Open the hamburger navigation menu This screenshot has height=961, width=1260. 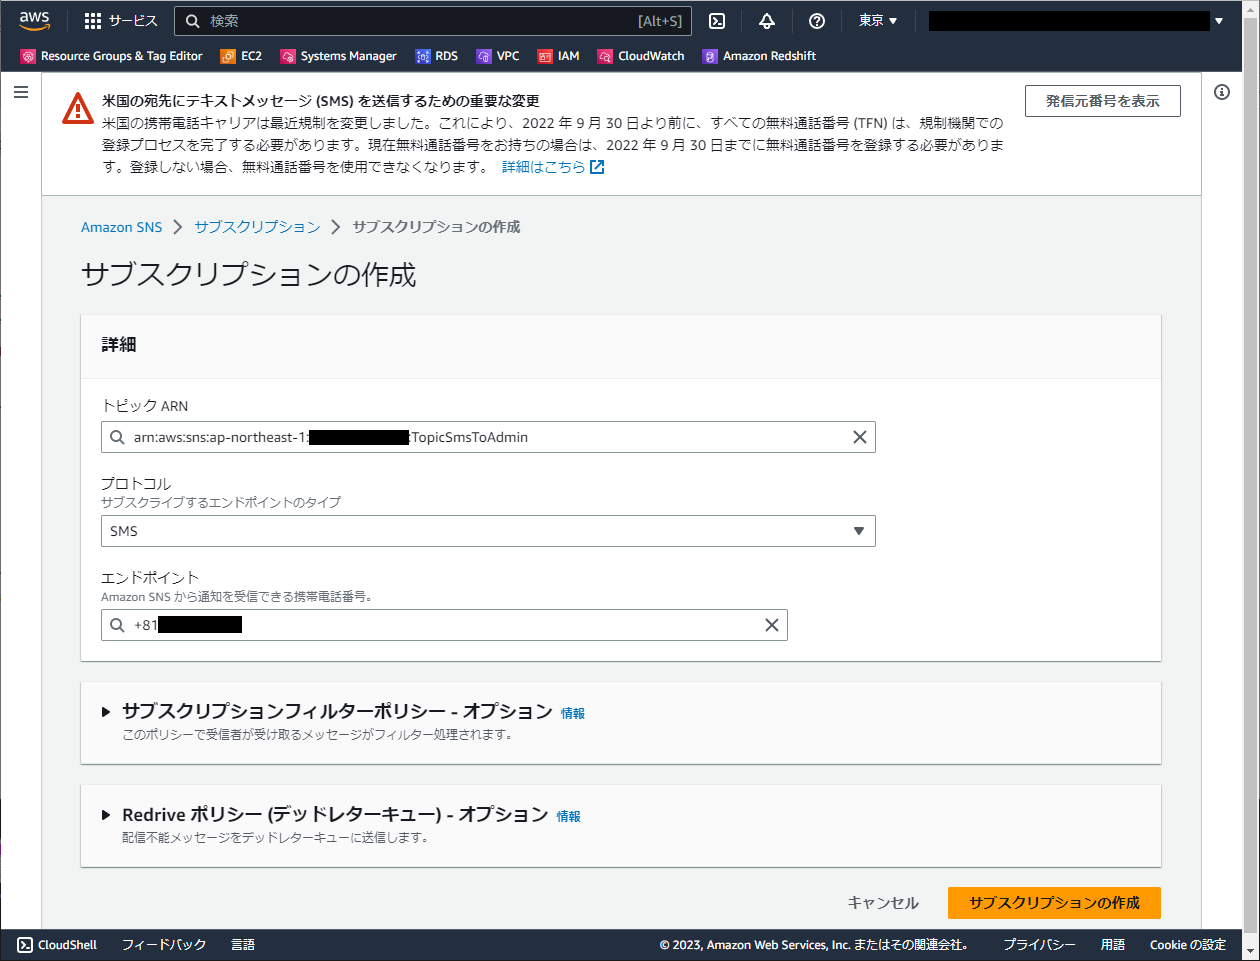point(21,91)
